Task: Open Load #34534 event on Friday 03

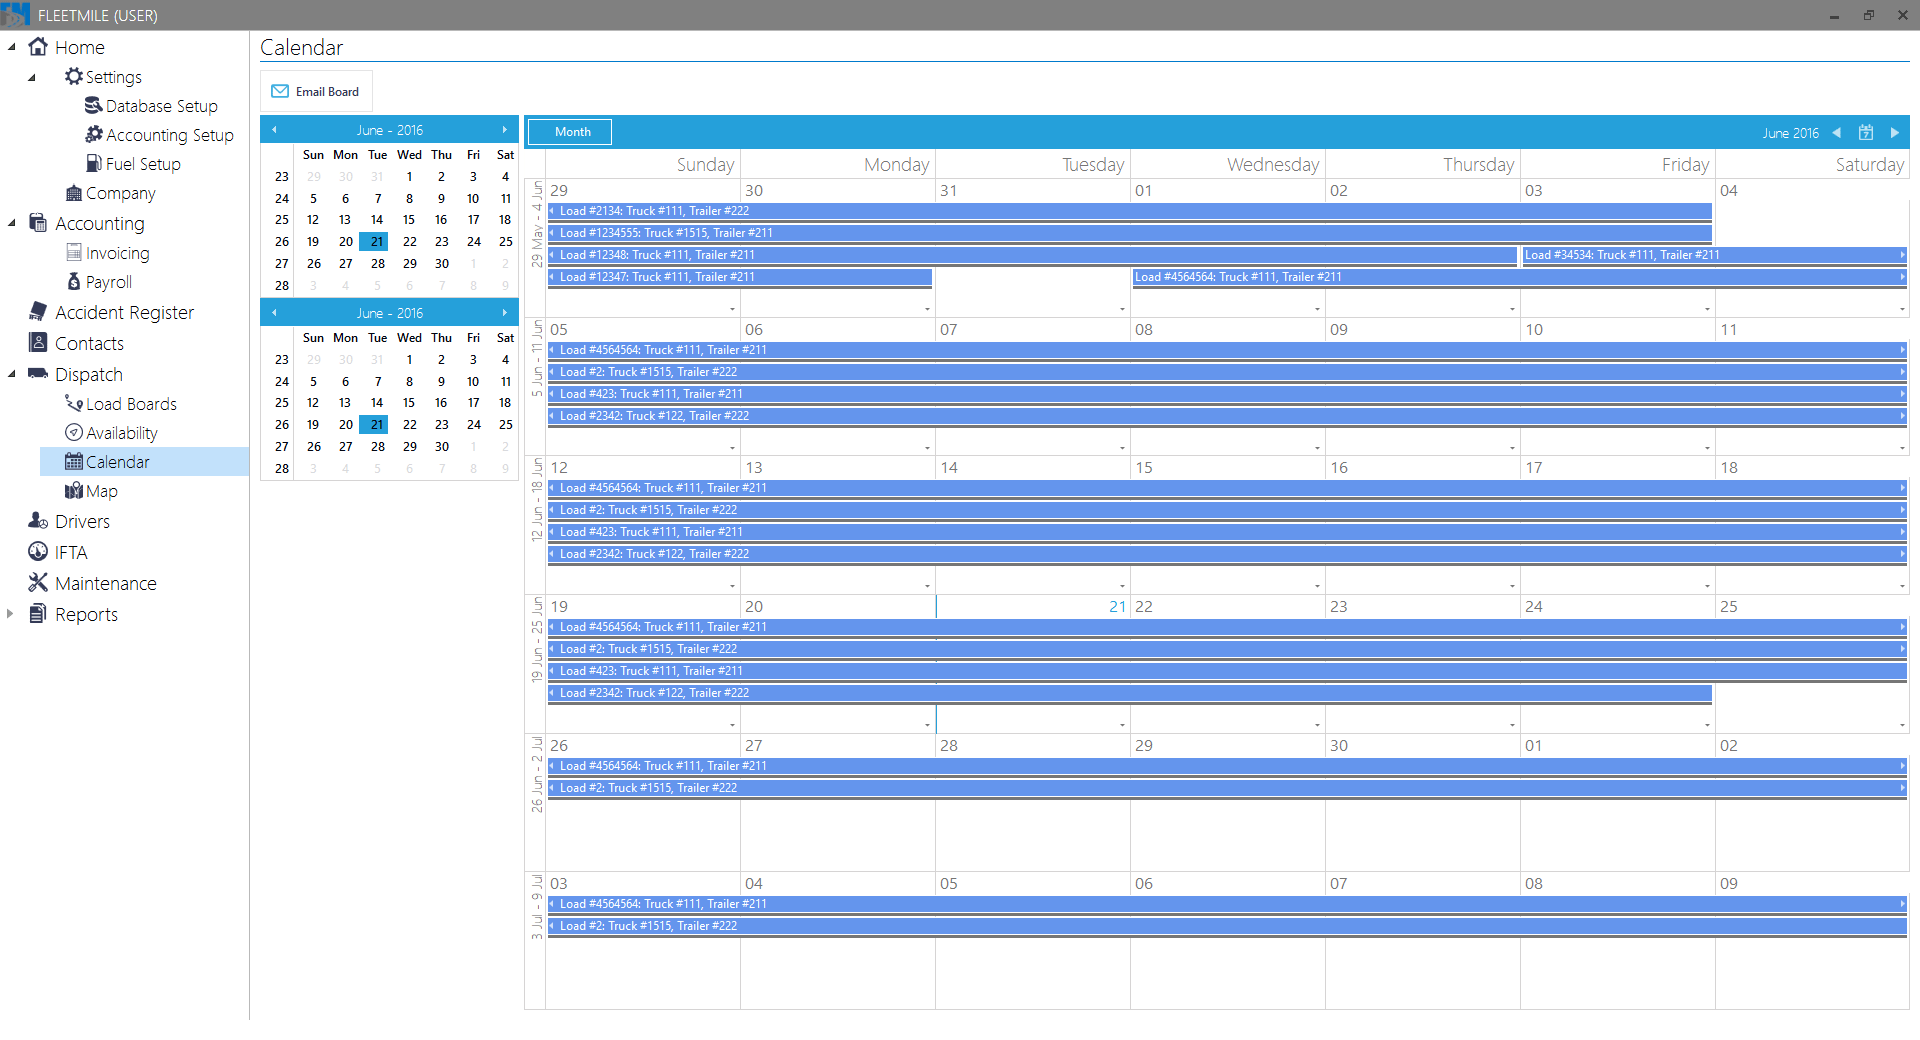Action: click(1714, 255)
